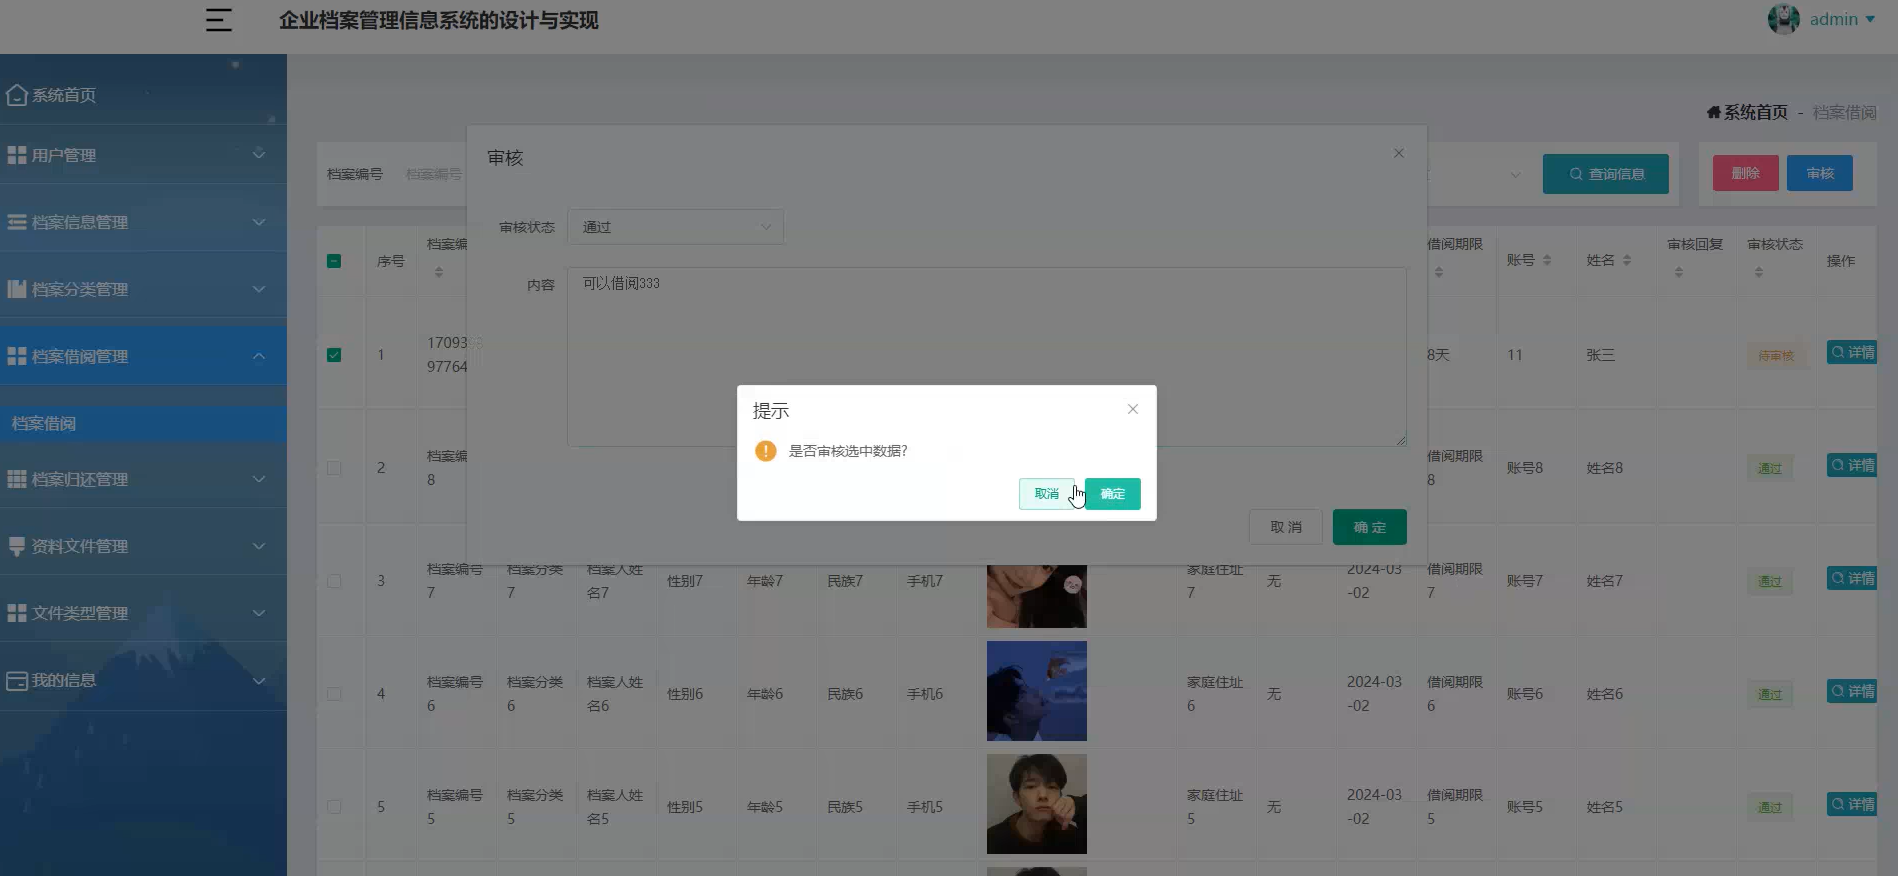Uncheck the row 1 checkbox

point(334,355)
